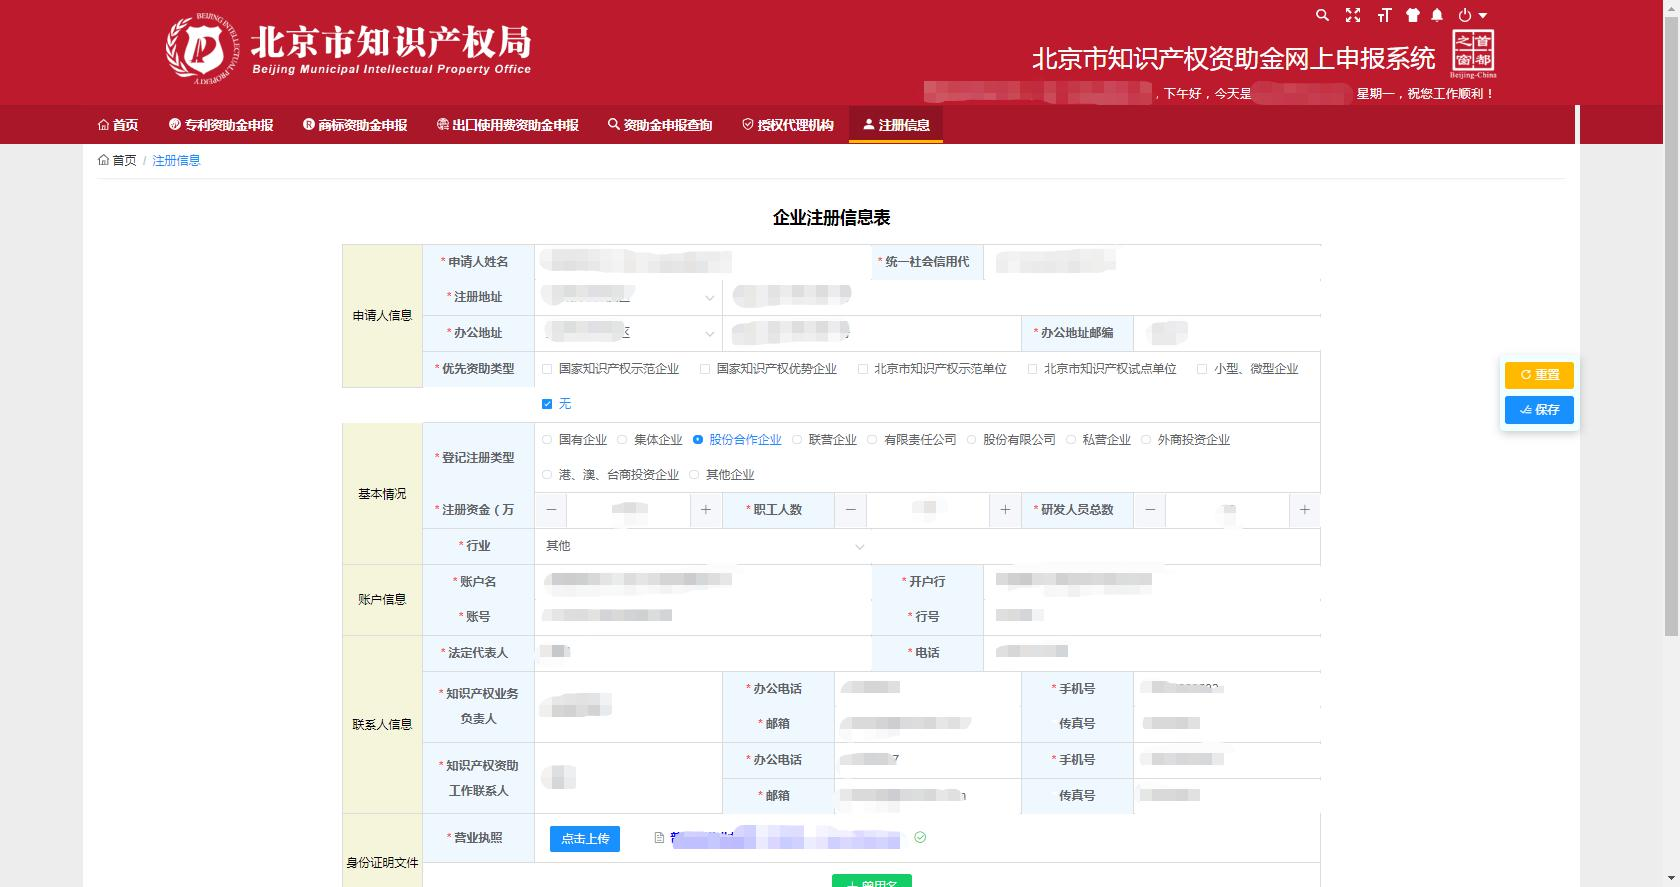Open the theme (shirt) icon
This screenshot has height=887, width=1680.
coord(1412,15)
